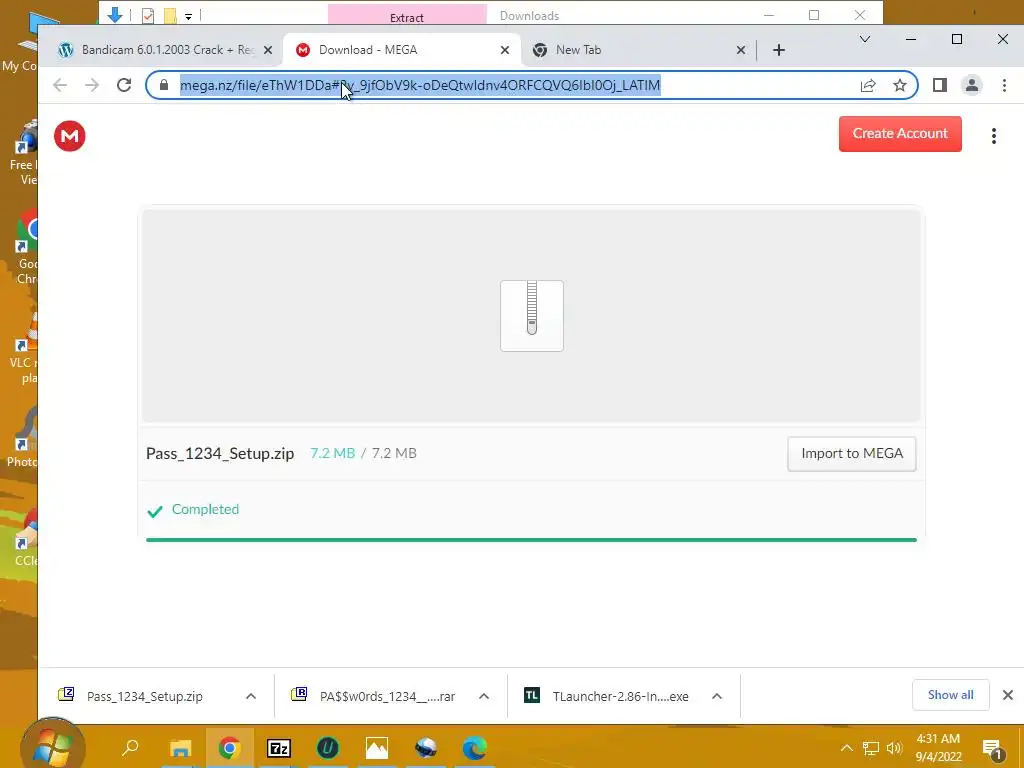Reload the MEGA page
Viewport: 1024px width, 768px height.
pos(124,85)
